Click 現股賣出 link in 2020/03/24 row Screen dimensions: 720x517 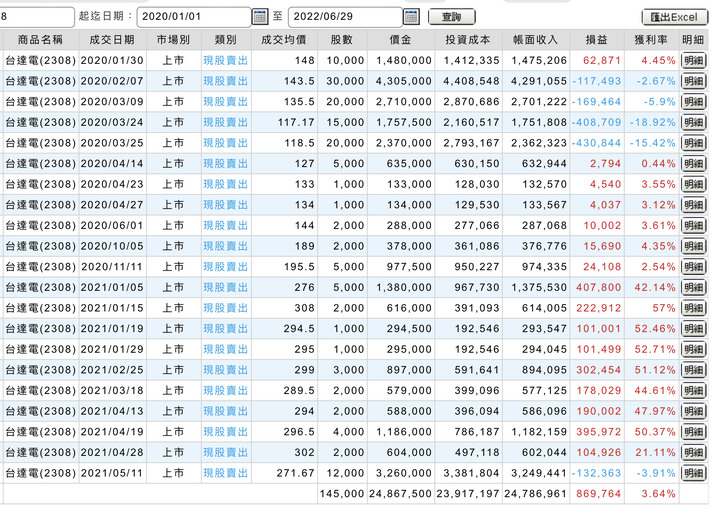click(225, 123)
